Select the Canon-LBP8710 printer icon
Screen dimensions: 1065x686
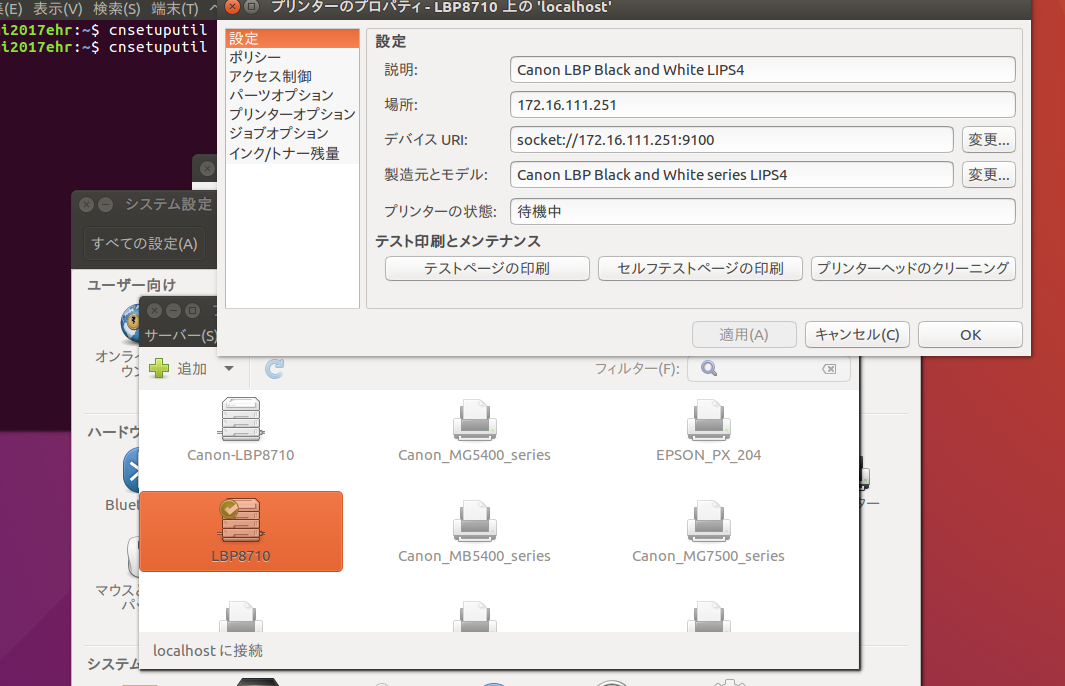pos(240,419)
